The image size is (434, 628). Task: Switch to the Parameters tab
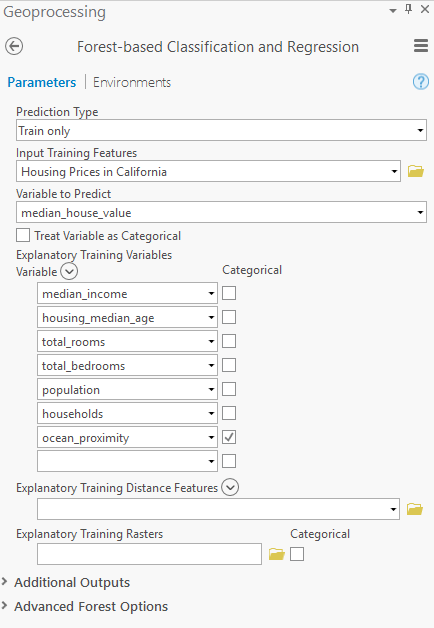tap(42, 83)
